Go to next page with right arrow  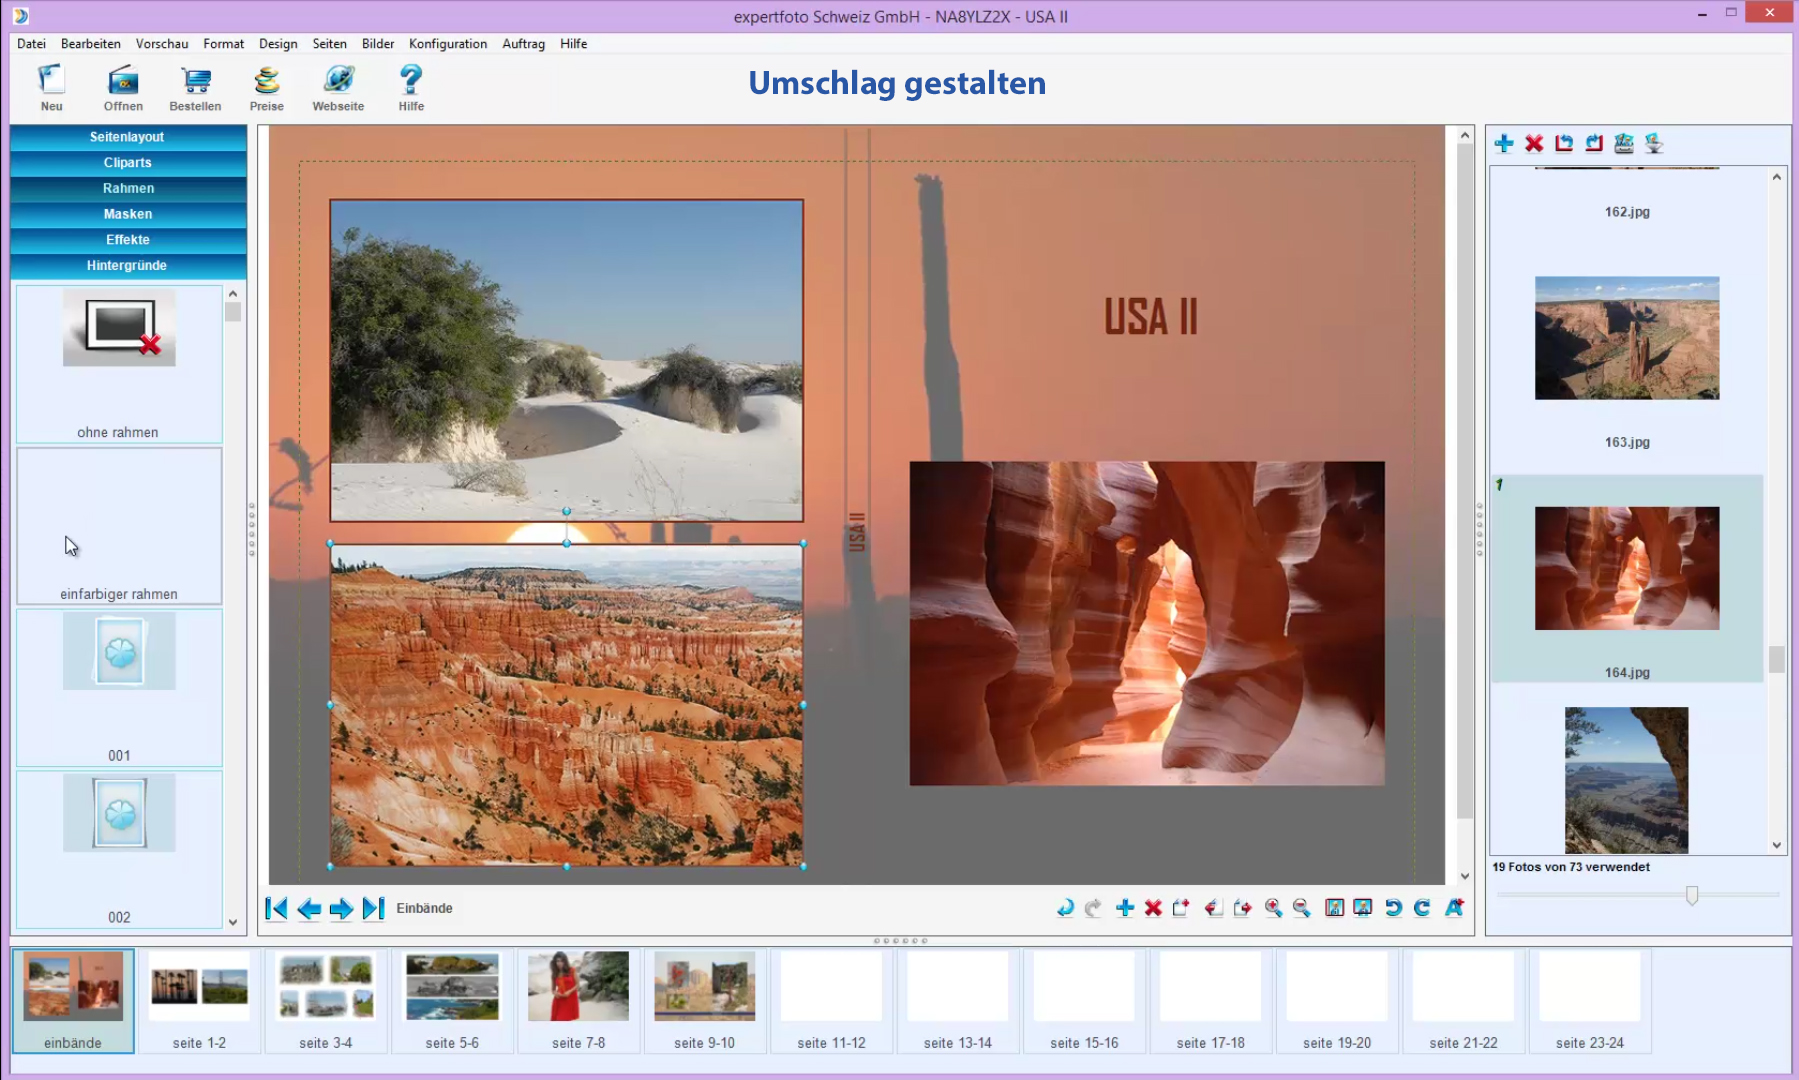(341, 908)
